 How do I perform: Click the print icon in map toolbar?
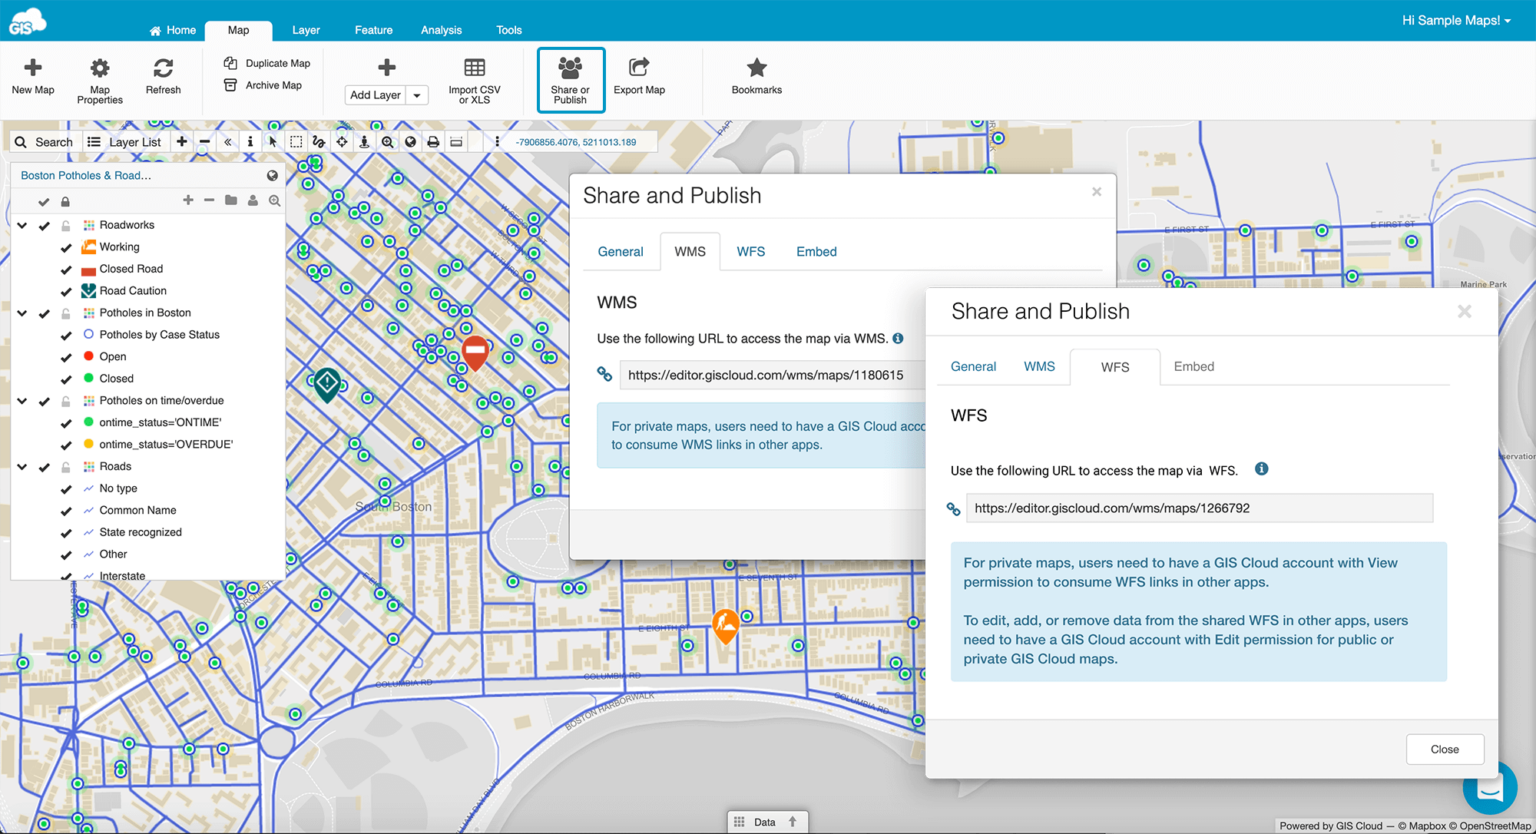(x=433, y=142)
